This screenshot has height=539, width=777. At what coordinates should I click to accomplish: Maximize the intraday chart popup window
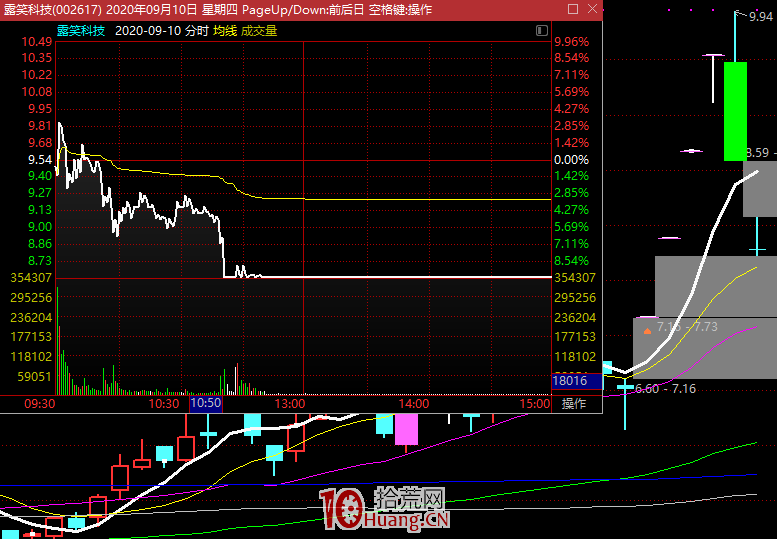click(x=572, y=10)
